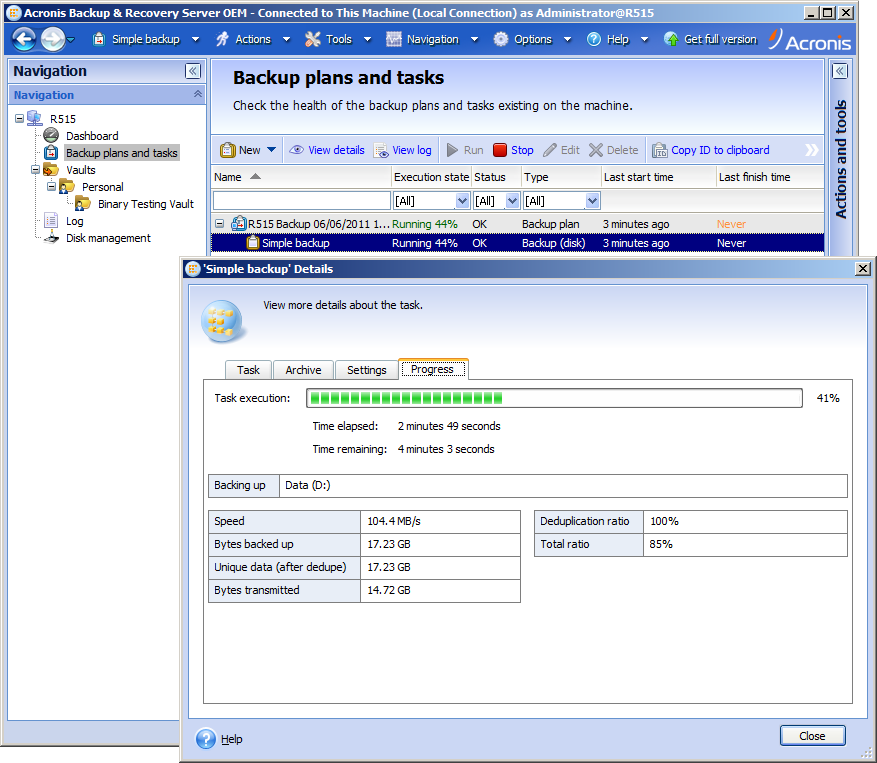Click the Copy ID to clipboard icon
Image resolution: width=877 pixels, height=763 pixels.
coord(660,150)
